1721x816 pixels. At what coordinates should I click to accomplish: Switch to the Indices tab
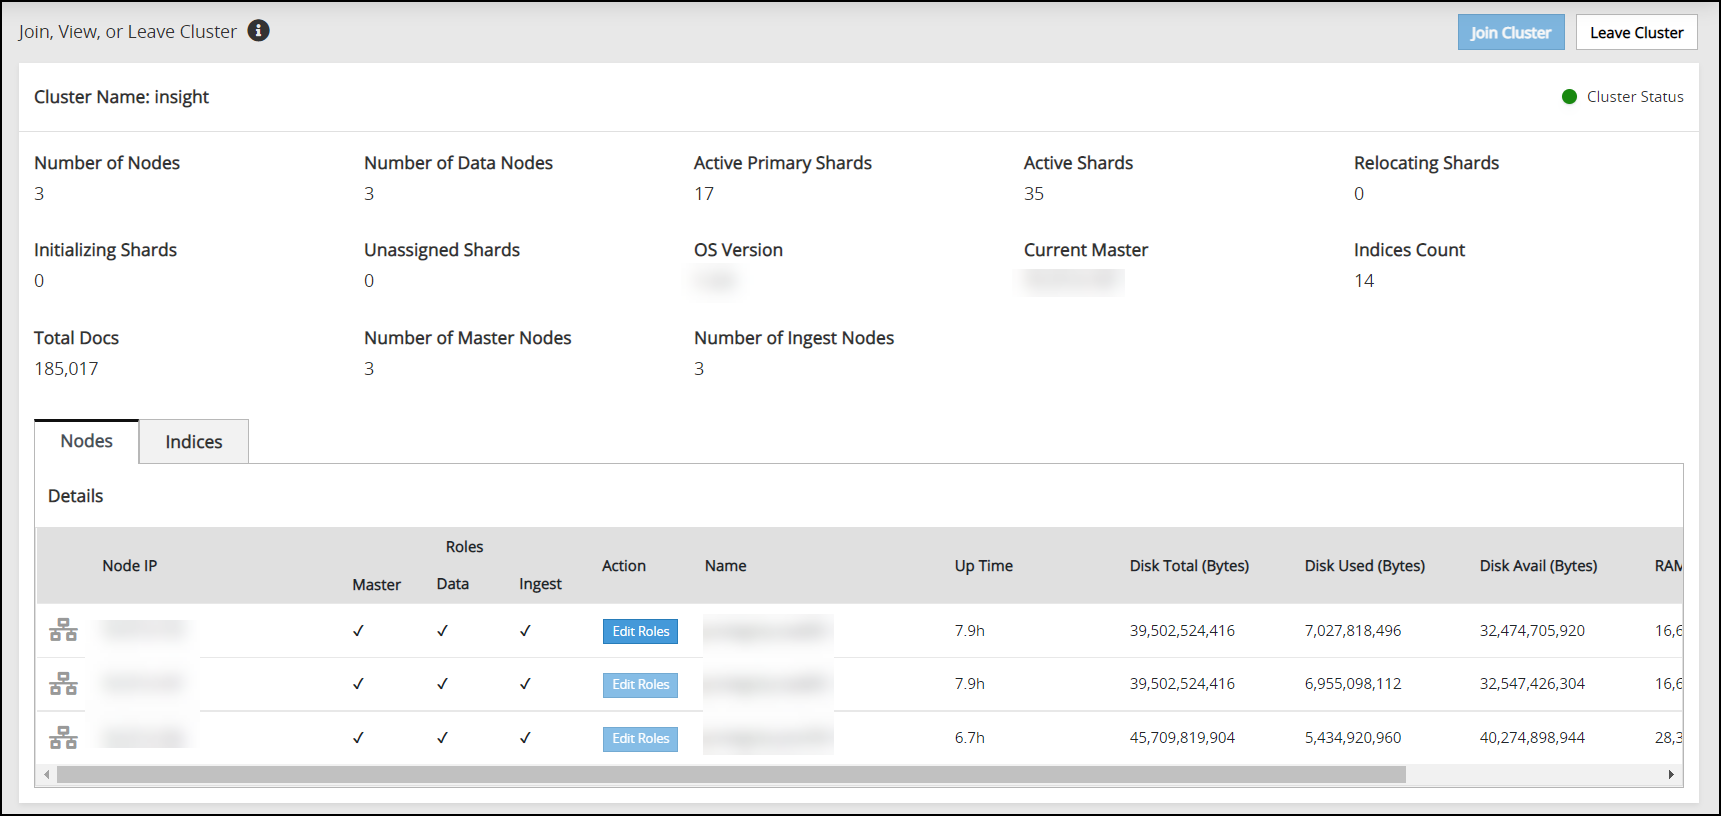pos(194,442)
